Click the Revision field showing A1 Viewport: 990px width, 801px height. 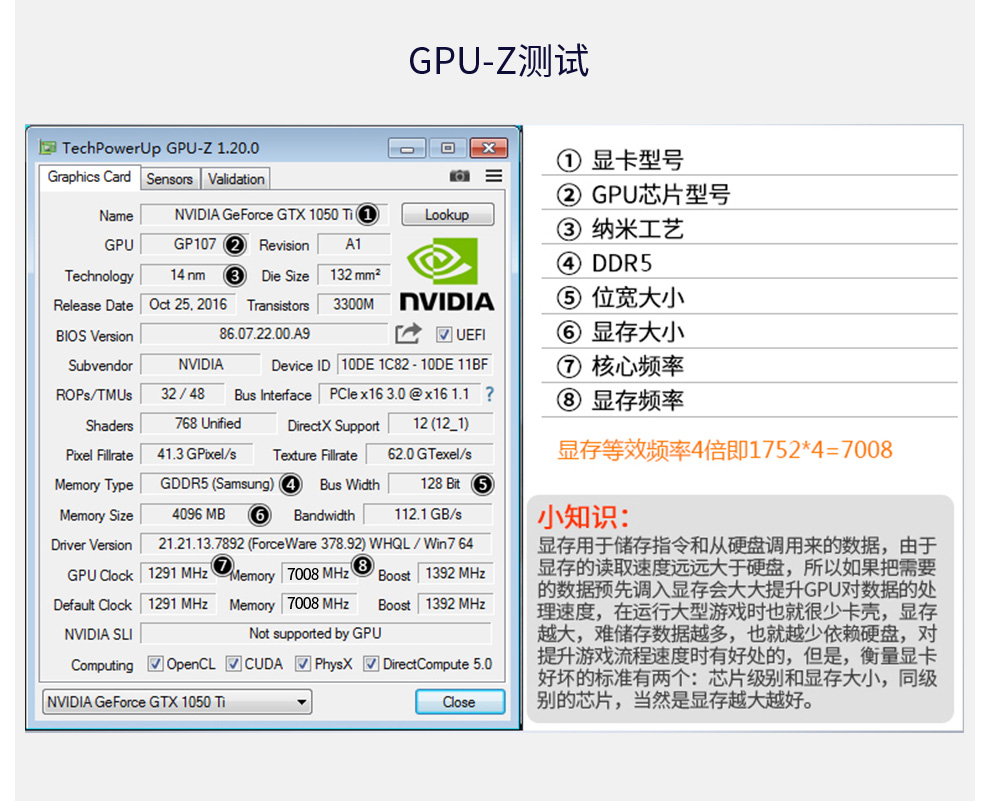pos(354,244)
